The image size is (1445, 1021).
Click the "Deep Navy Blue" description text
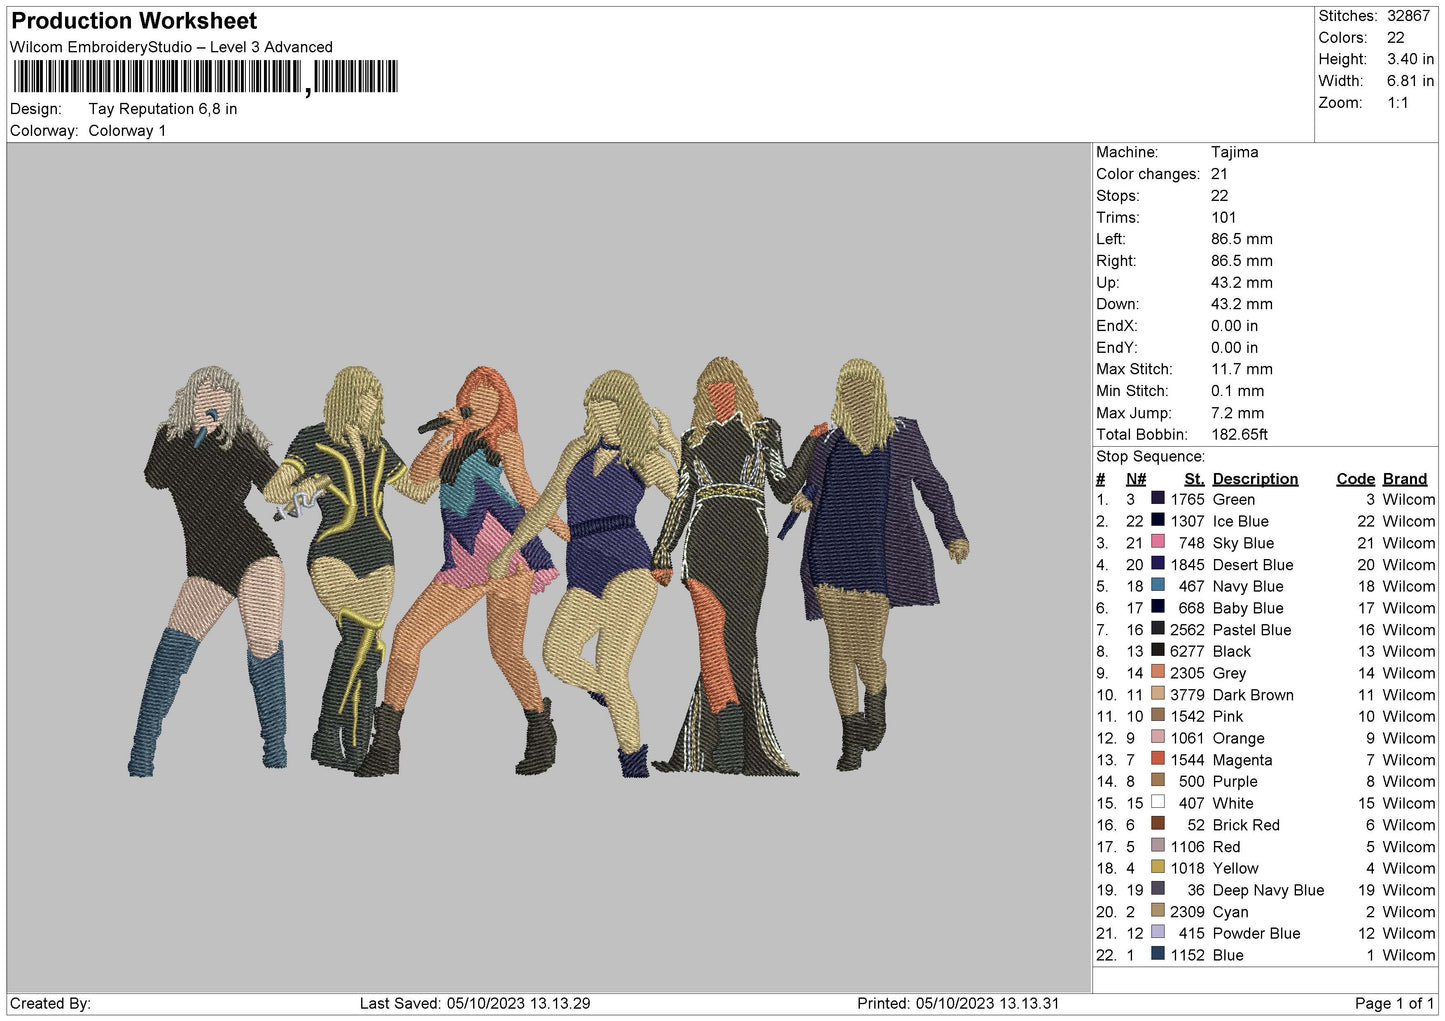click(1268, 890)
